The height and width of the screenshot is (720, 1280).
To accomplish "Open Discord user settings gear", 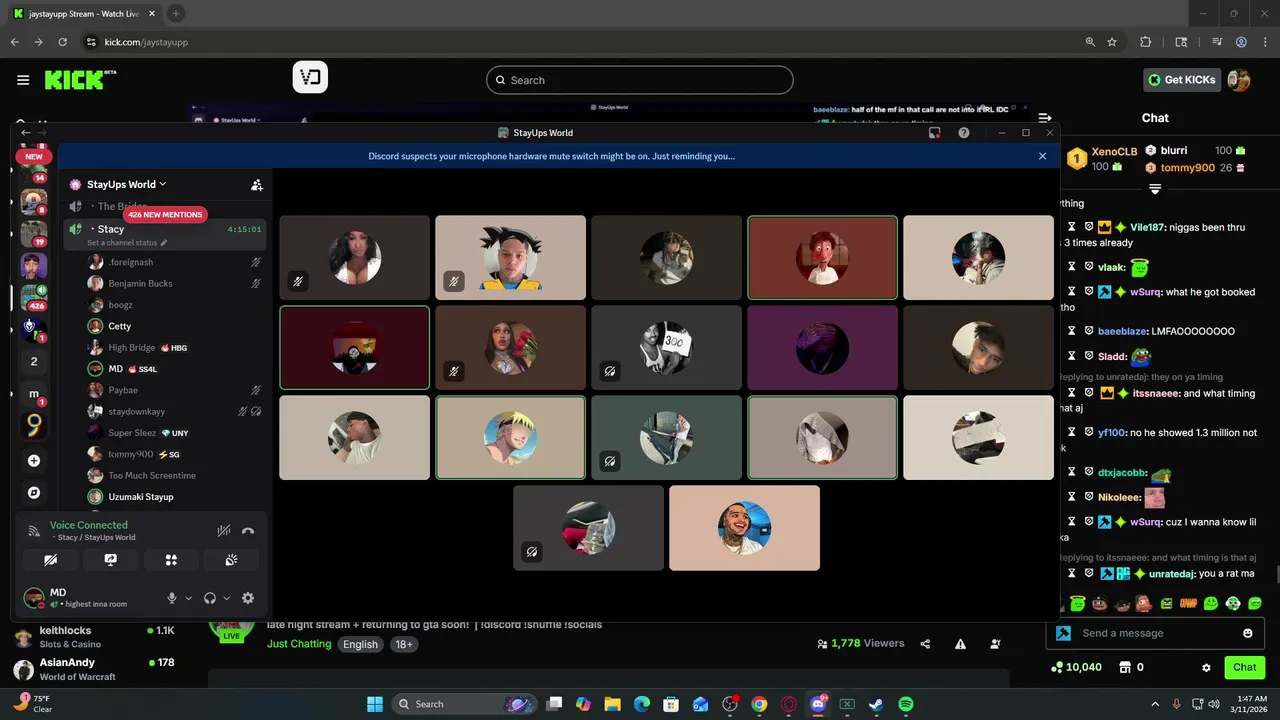I will [248, 598].
